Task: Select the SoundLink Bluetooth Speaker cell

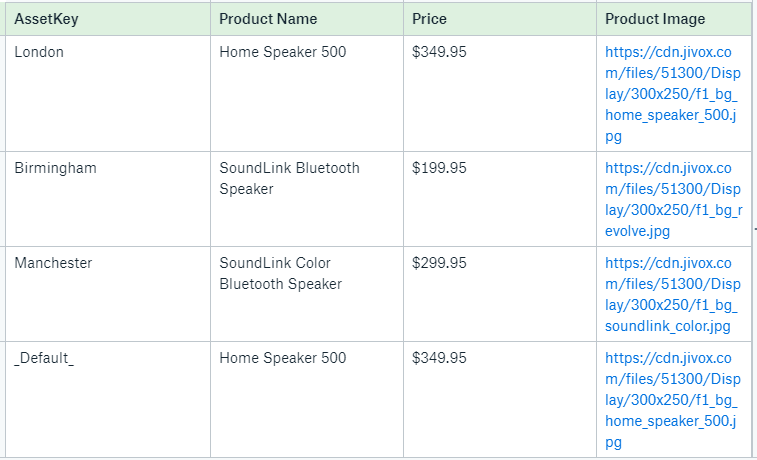Action: [307, 199]
